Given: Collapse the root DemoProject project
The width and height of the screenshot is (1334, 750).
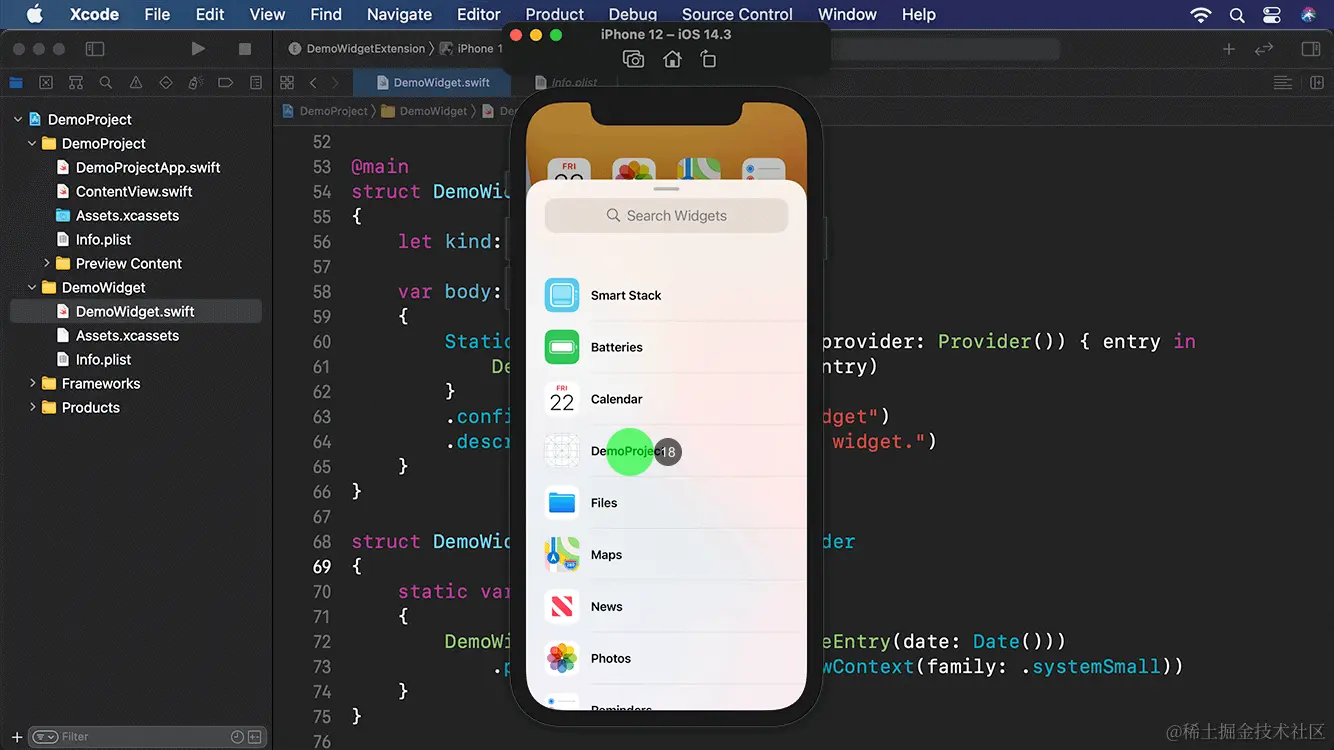Looking at the screenshot, I should click(17, 119).
